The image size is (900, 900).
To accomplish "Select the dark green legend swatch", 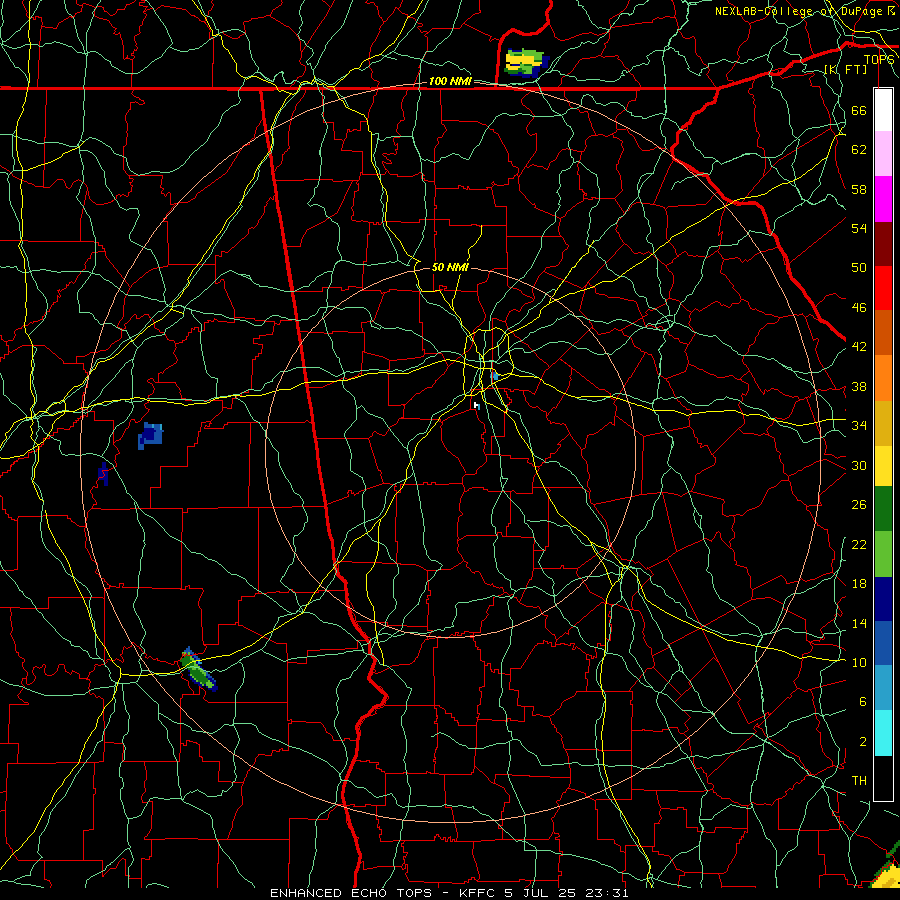I will (x=883, y=509).
